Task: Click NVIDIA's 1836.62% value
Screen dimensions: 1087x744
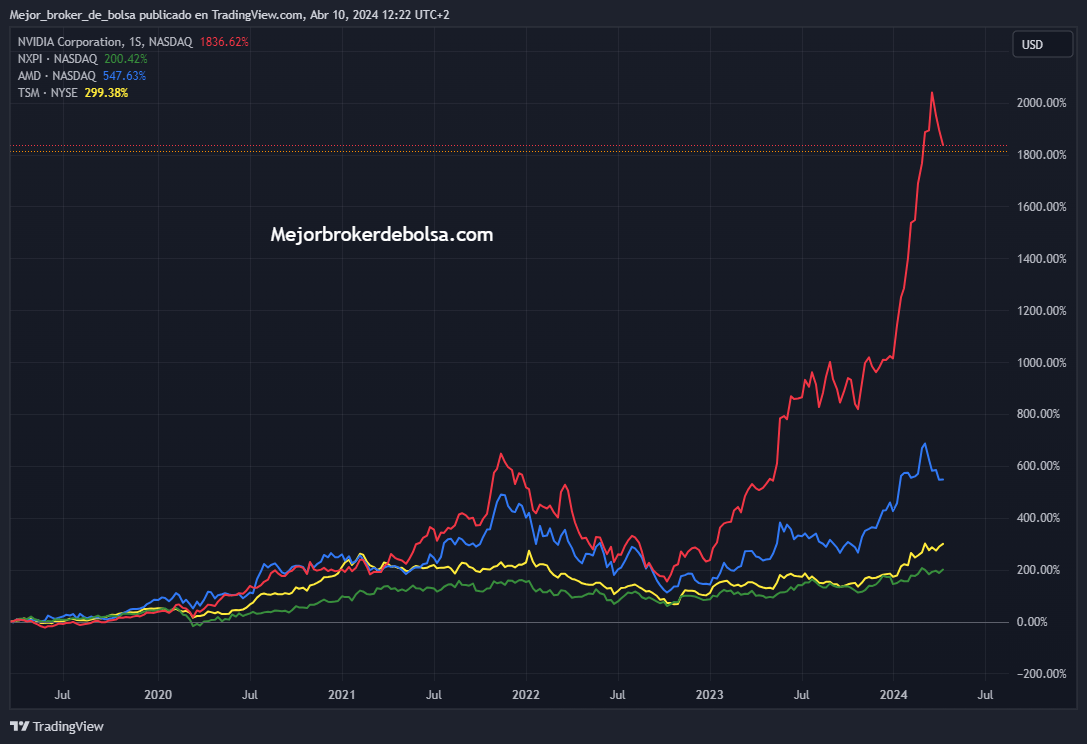Action: pos(224,42)
